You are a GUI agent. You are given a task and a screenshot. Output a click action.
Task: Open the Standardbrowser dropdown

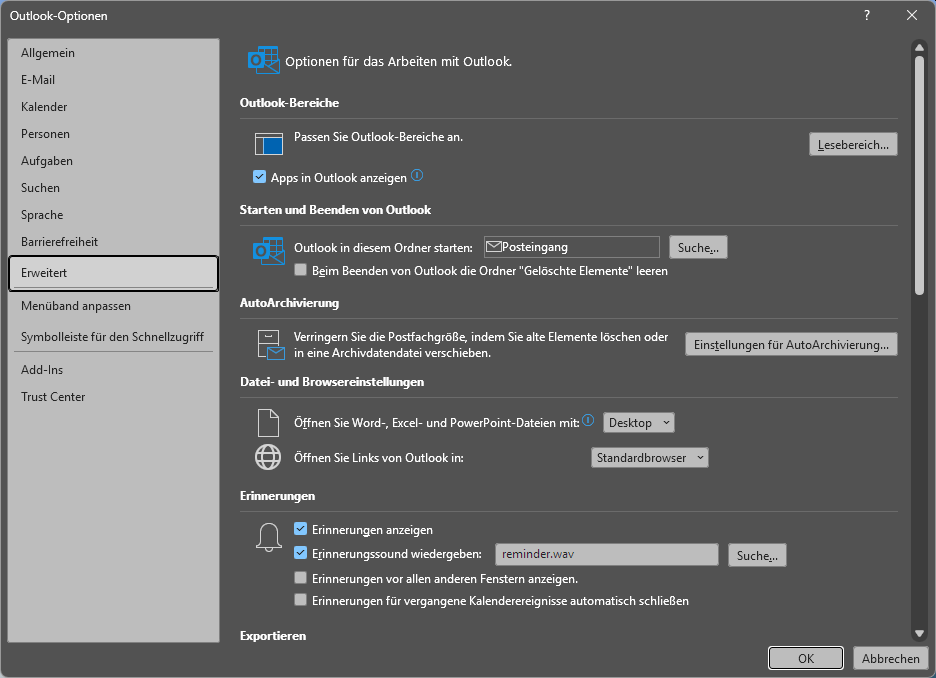649,458
